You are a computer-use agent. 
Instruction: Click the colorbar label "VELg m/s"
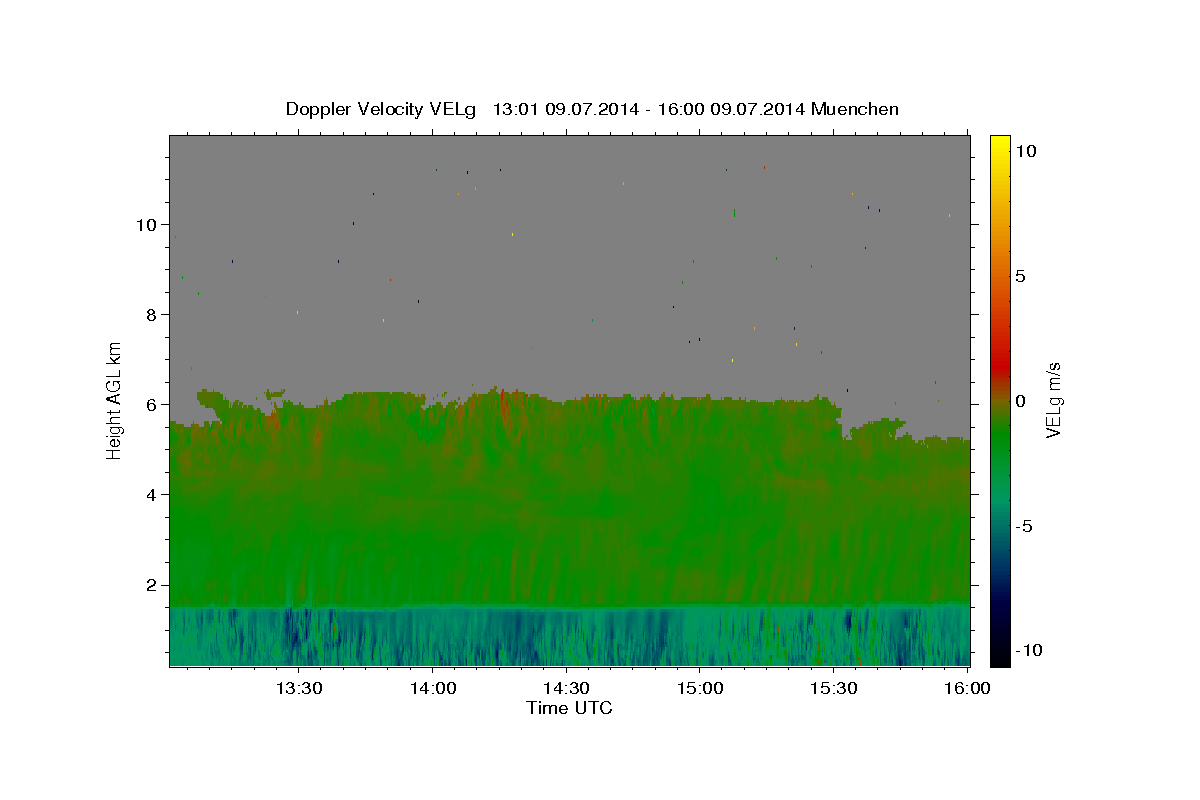[1053, 401]
